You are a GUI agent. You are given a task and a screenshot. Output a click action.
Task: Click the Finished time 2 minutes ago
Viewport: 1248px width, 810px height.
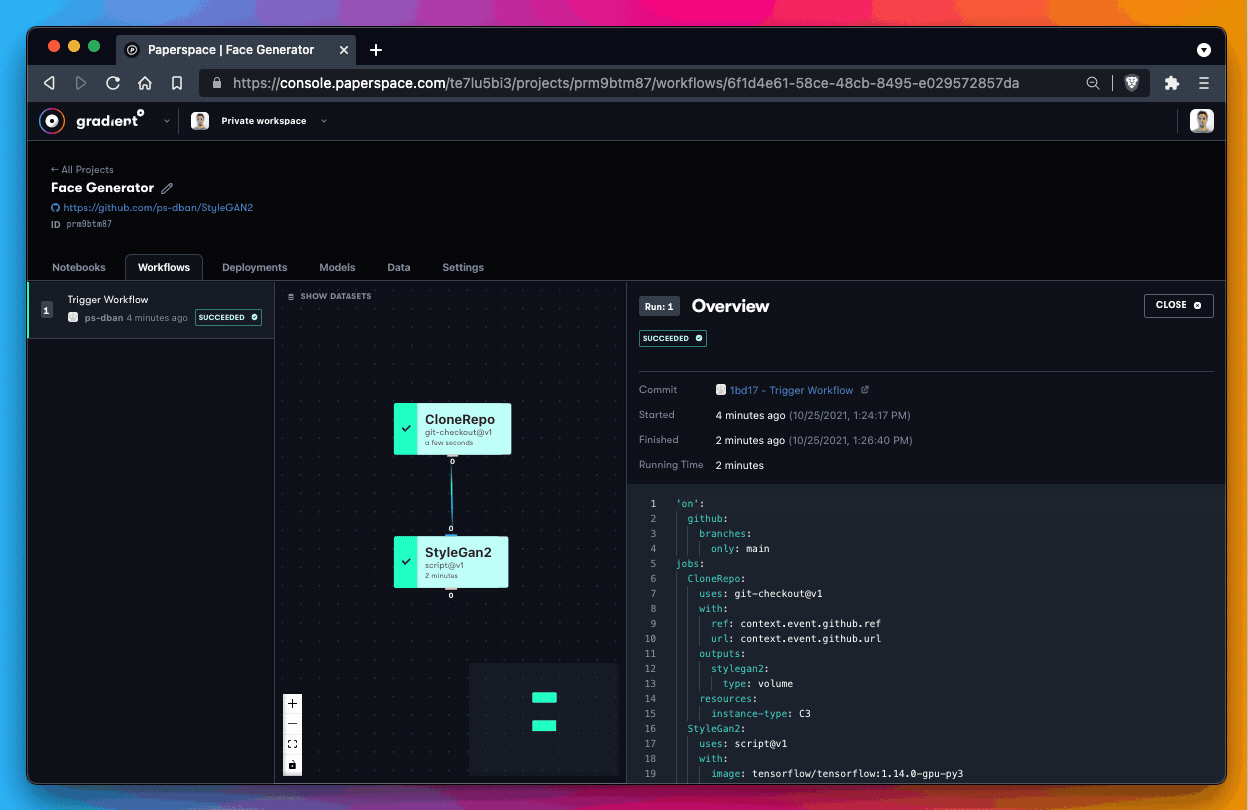click(x=750, y=440)
